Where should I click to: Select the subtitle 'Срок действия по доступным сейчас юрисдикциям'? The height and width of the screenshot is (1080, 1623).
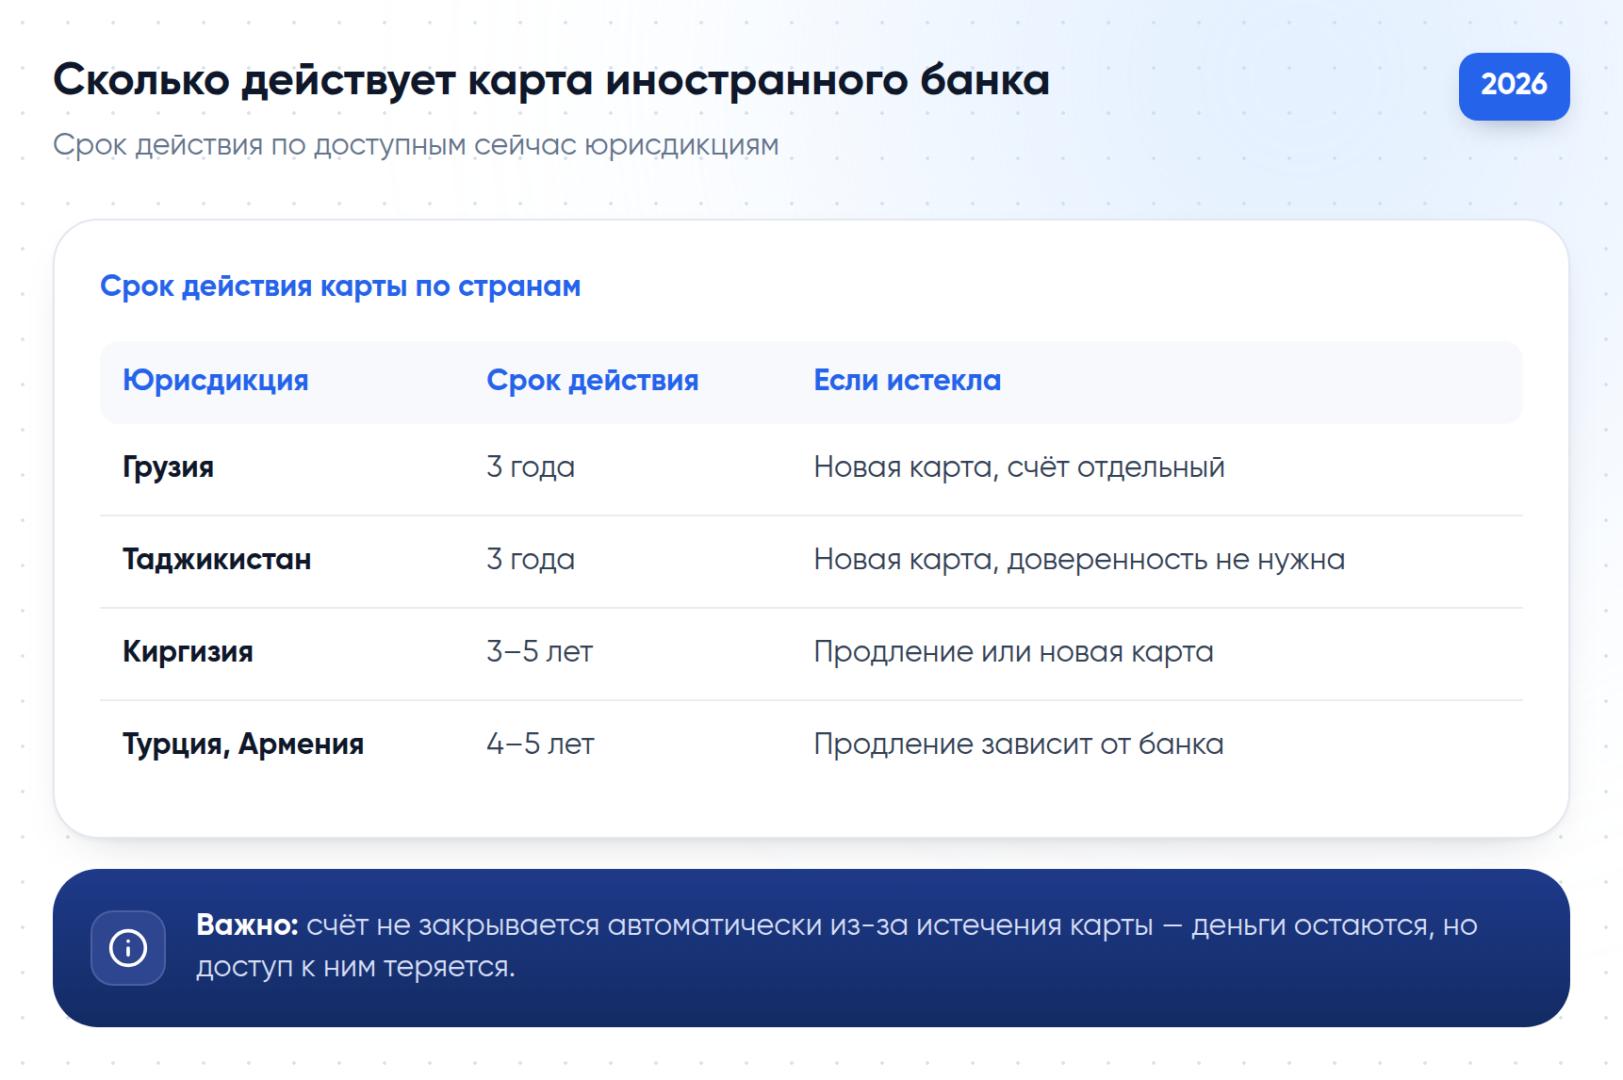click(416, 145)
